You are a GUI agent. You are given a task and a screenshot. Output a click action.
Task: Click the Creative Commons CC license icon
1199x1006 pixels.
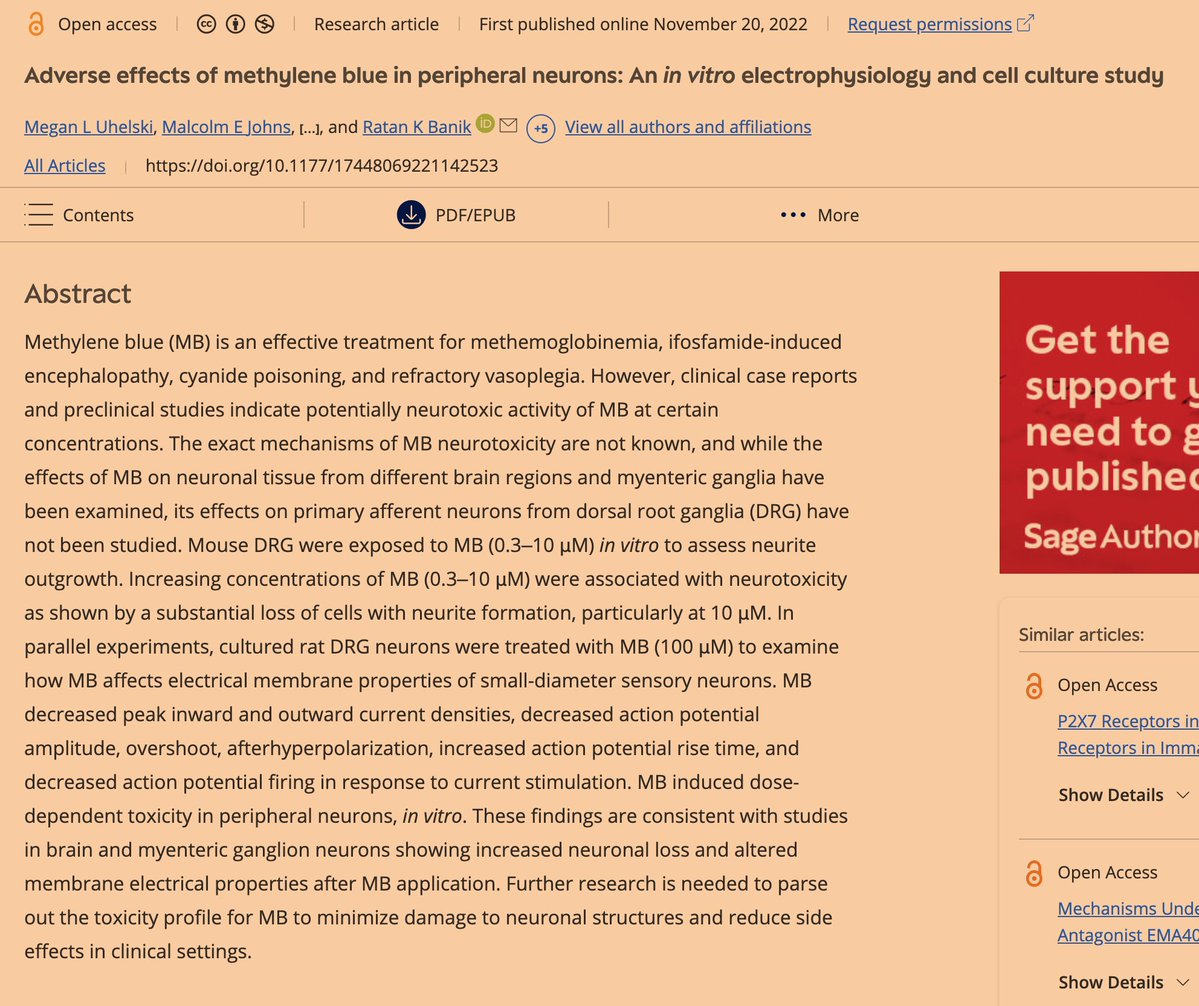pos(207,24)
